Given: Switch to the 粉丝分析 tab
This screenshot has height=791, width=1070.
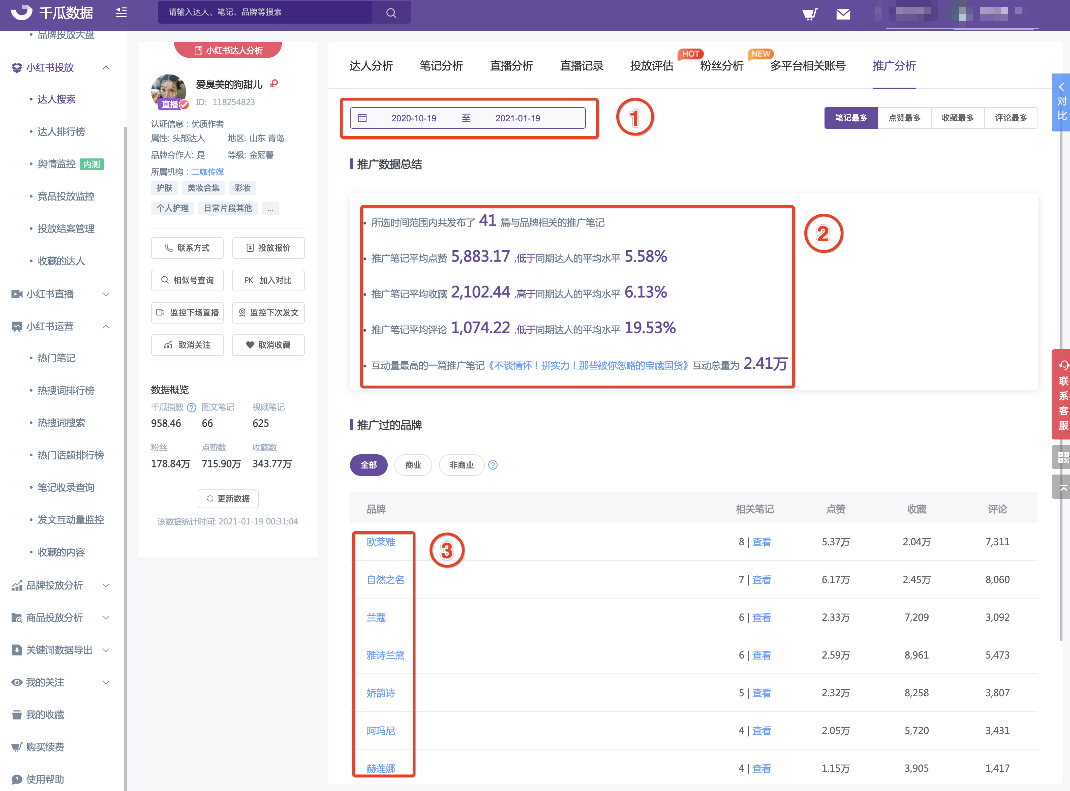Looking at the screenshot, I should coord(721,66).
